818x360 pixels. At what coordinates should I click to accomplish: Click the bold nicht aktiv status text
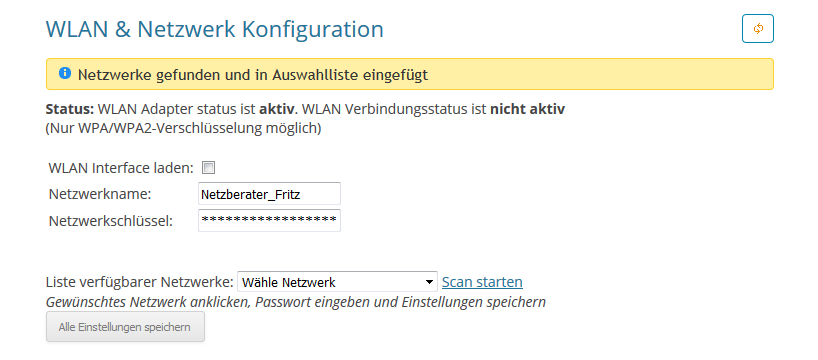(x=527, y=110)
